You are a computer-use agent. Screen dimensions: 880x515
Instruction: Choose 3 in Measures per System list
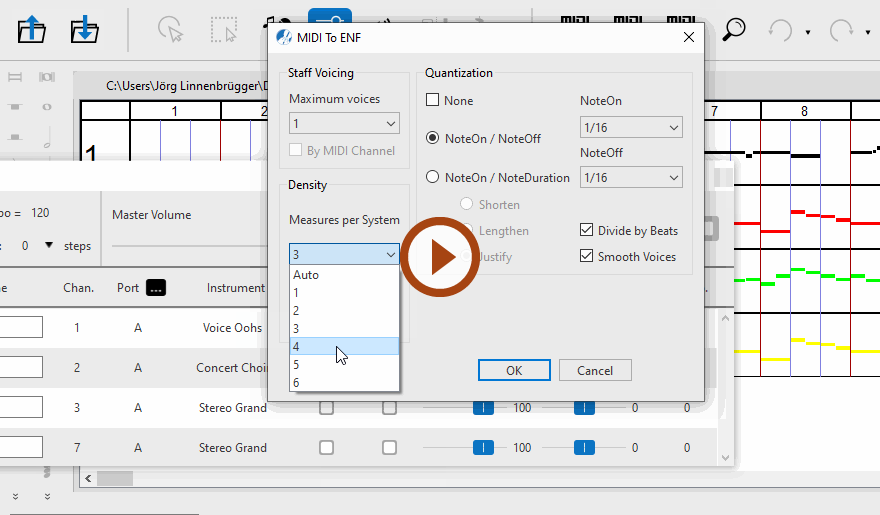click(344, 329)
